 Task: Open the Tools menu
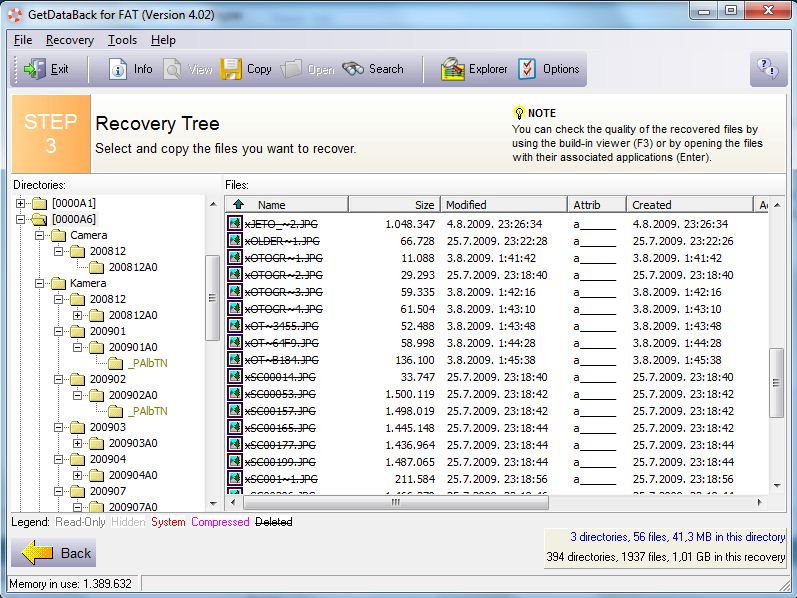point(122,40)
